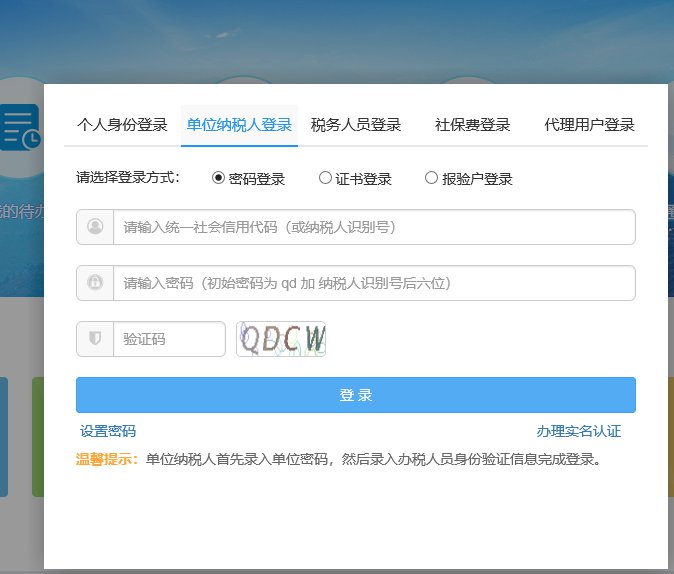
Task: Focus the 统一社会信用代码 input field
Action: pos(373,227)
